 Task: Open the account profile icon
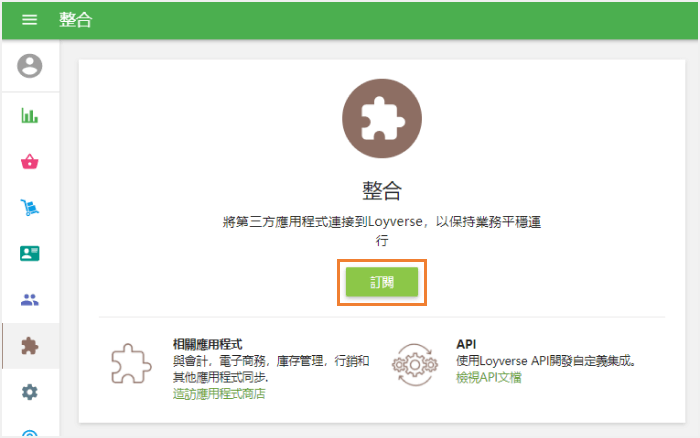(x=29, y=66)
